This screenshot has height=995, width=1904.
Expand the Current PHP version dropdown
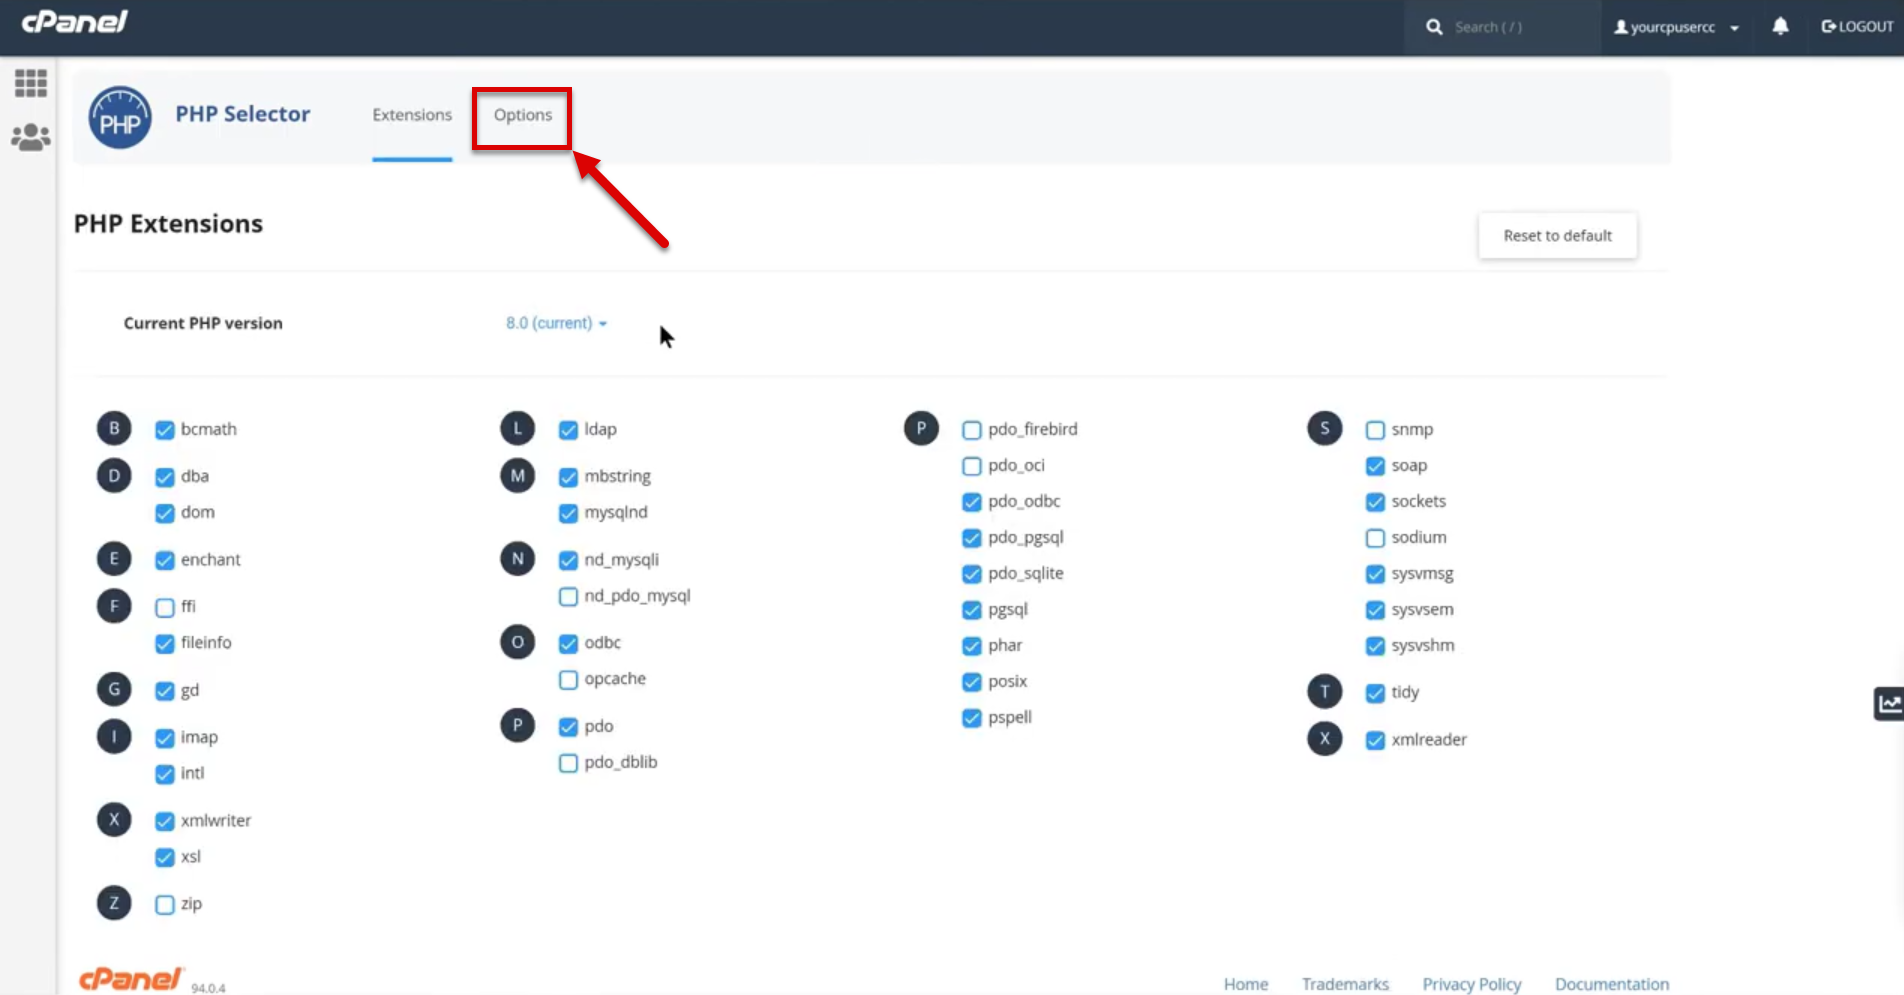coord(556,323)
